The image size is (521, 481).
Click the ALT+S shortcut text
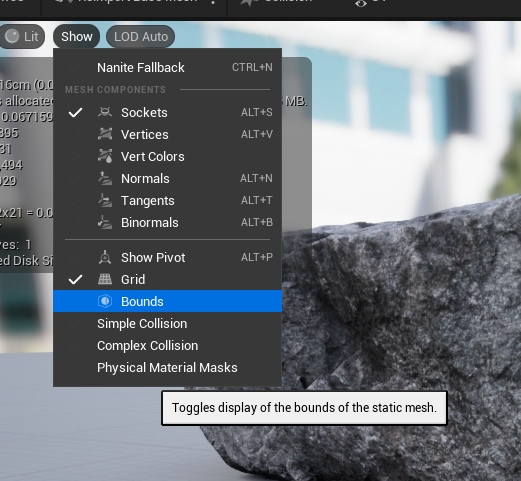tap(257, 112)
